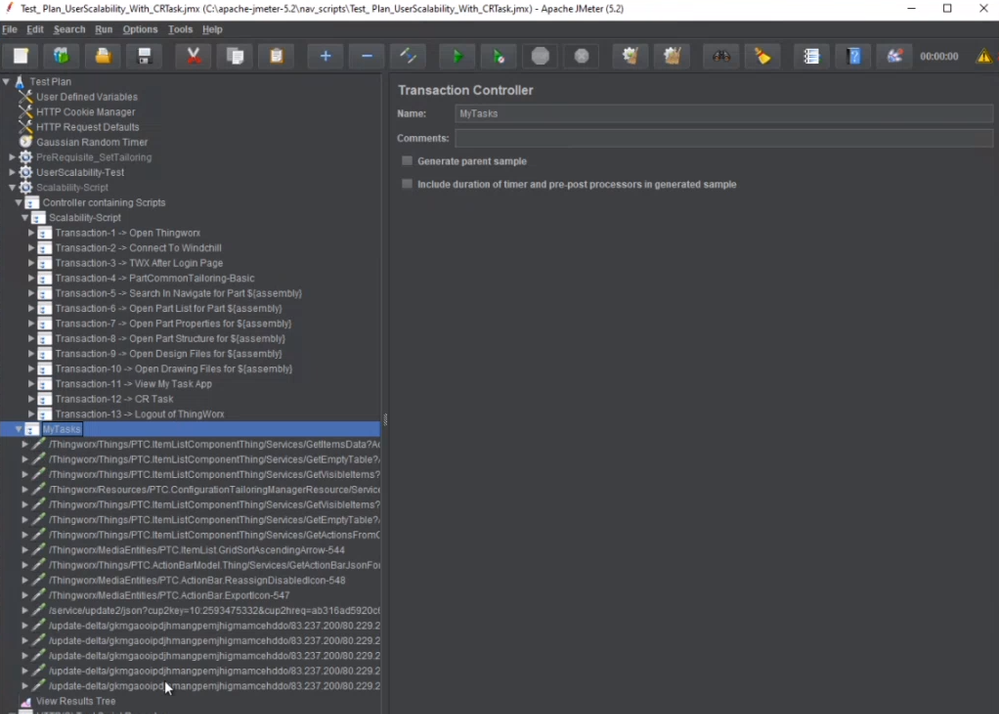Select User Defined Variables element

click(87, 97)
